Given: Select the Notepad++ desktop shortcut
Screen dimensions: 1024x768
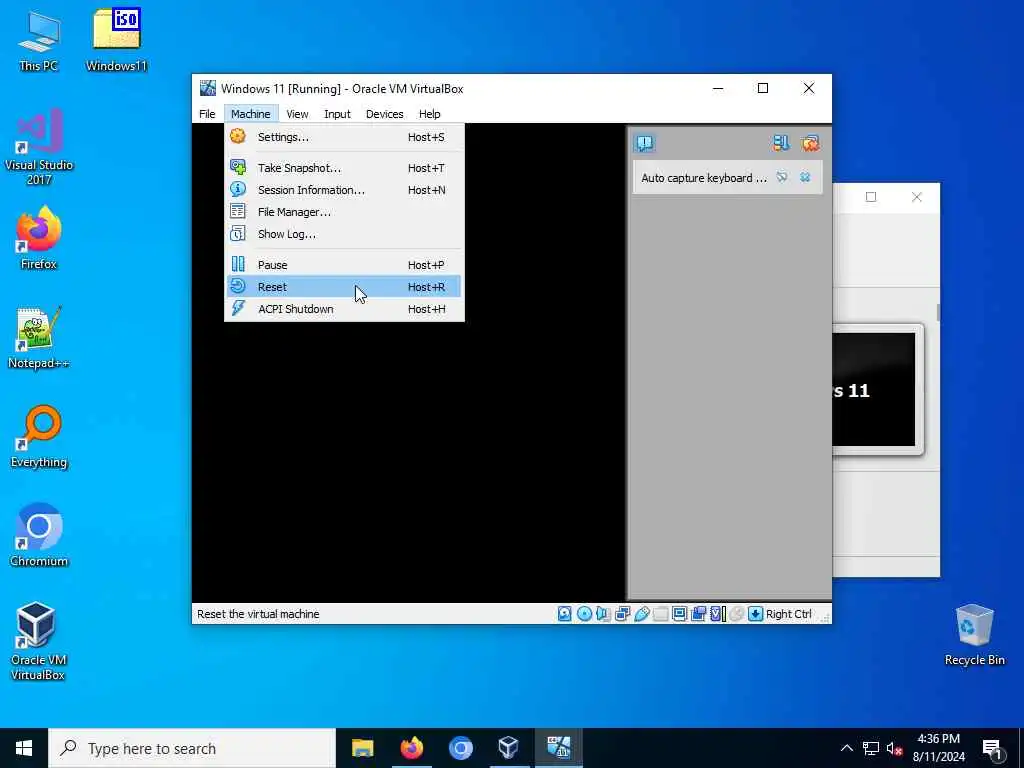Looking at the screenshot, I should pyautogui.click(x=39, y=338).
